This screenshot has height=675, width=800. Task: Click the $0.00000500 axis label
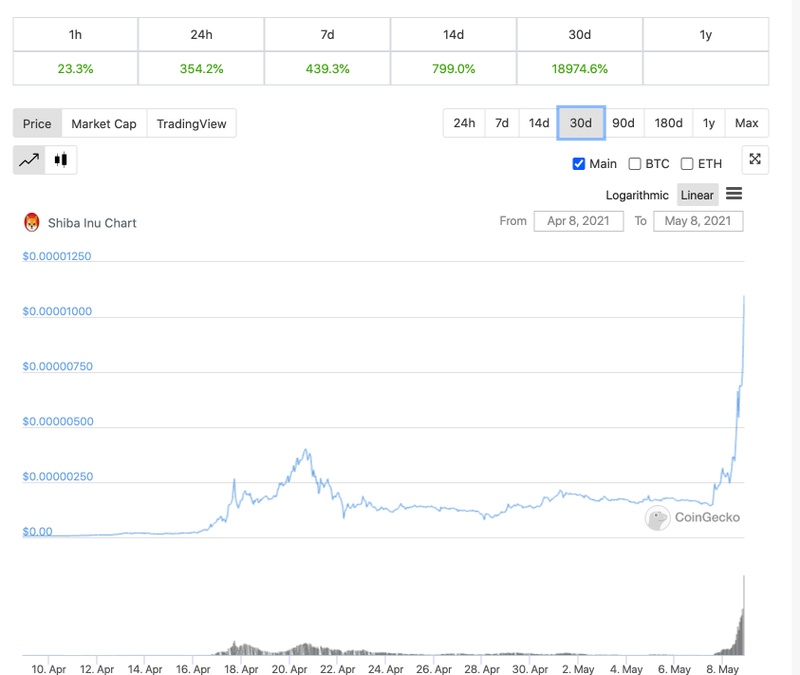(x=58, y=421)
